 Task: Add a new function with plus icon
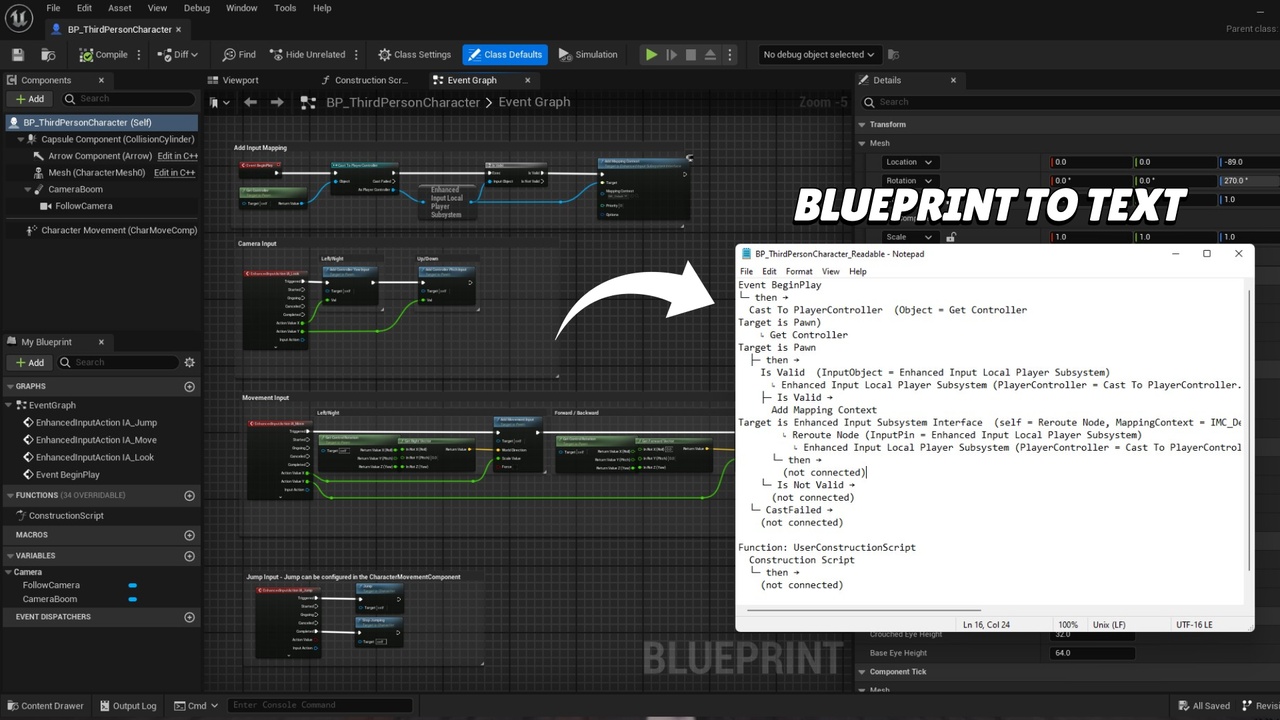click(189, 495)
